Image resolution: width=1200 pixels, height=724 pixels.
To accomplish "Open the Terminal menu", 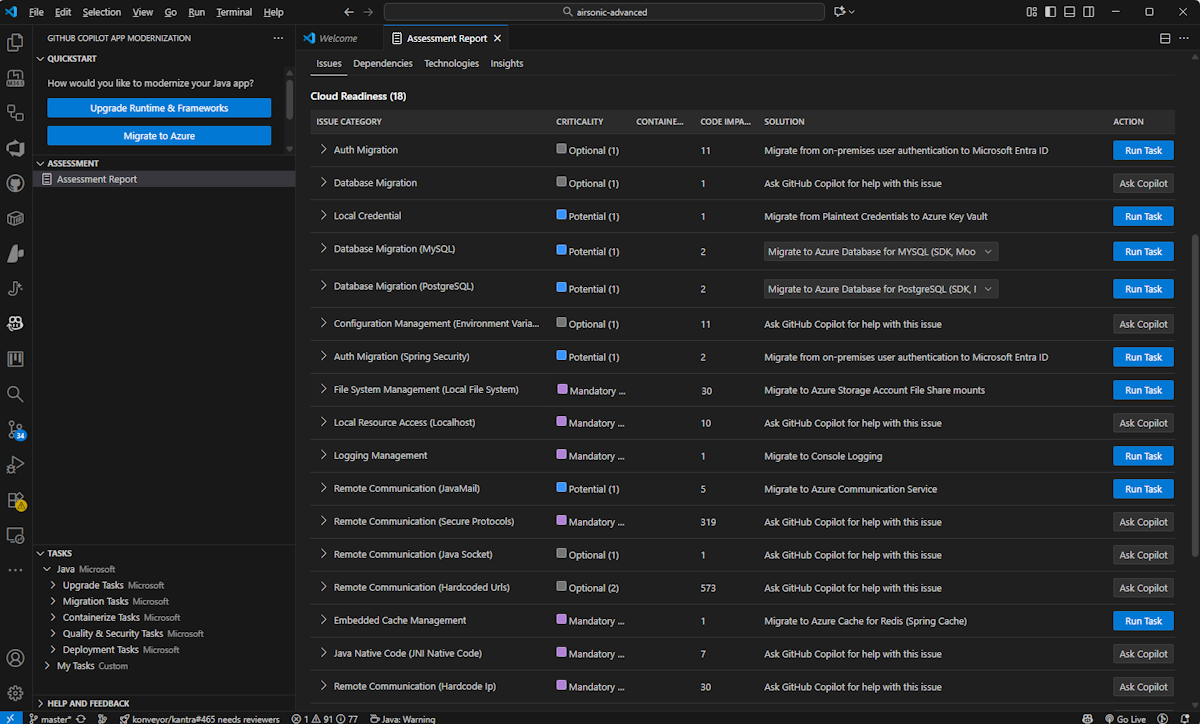I will [x=234, y=12].
